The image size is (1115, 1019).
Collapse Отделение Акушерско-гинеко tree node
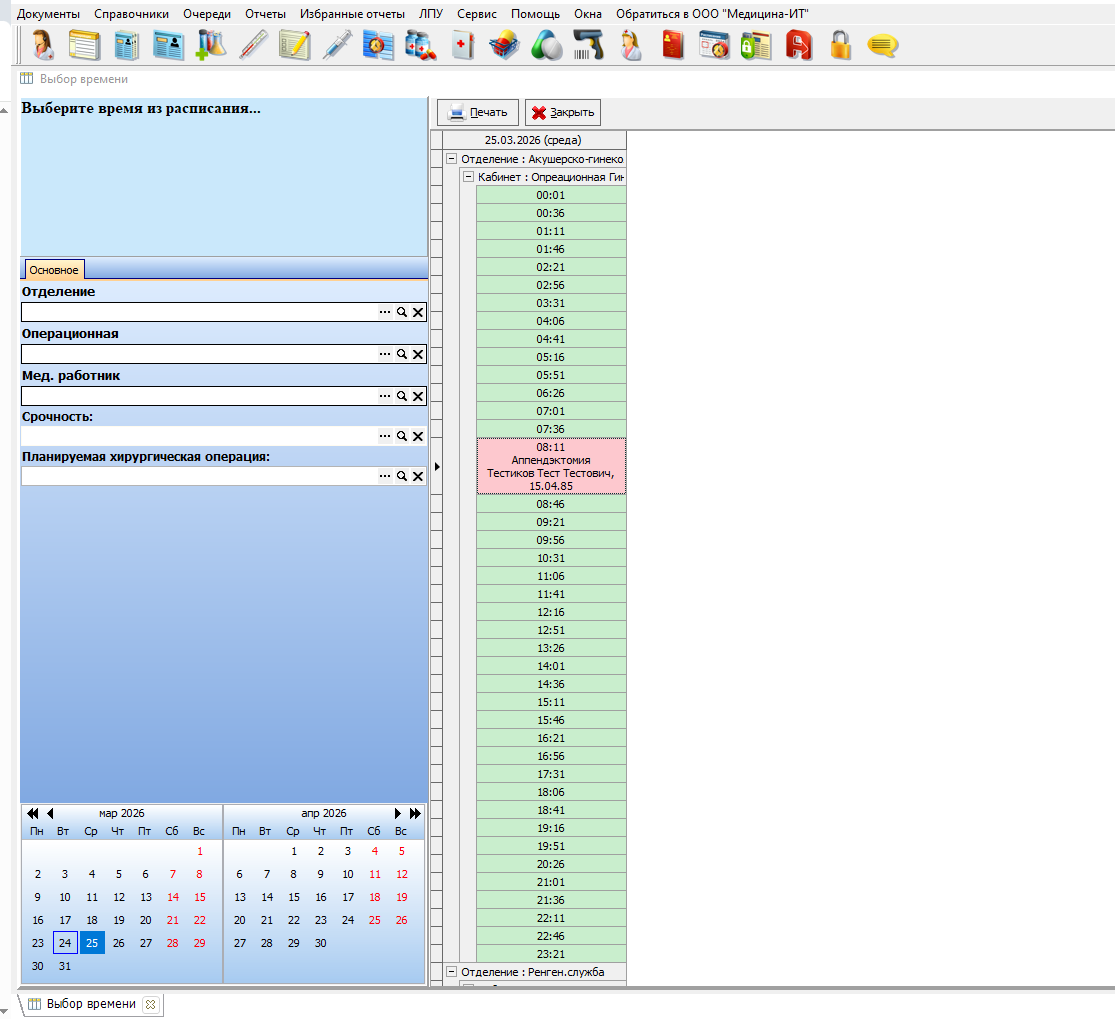(452, 159)
